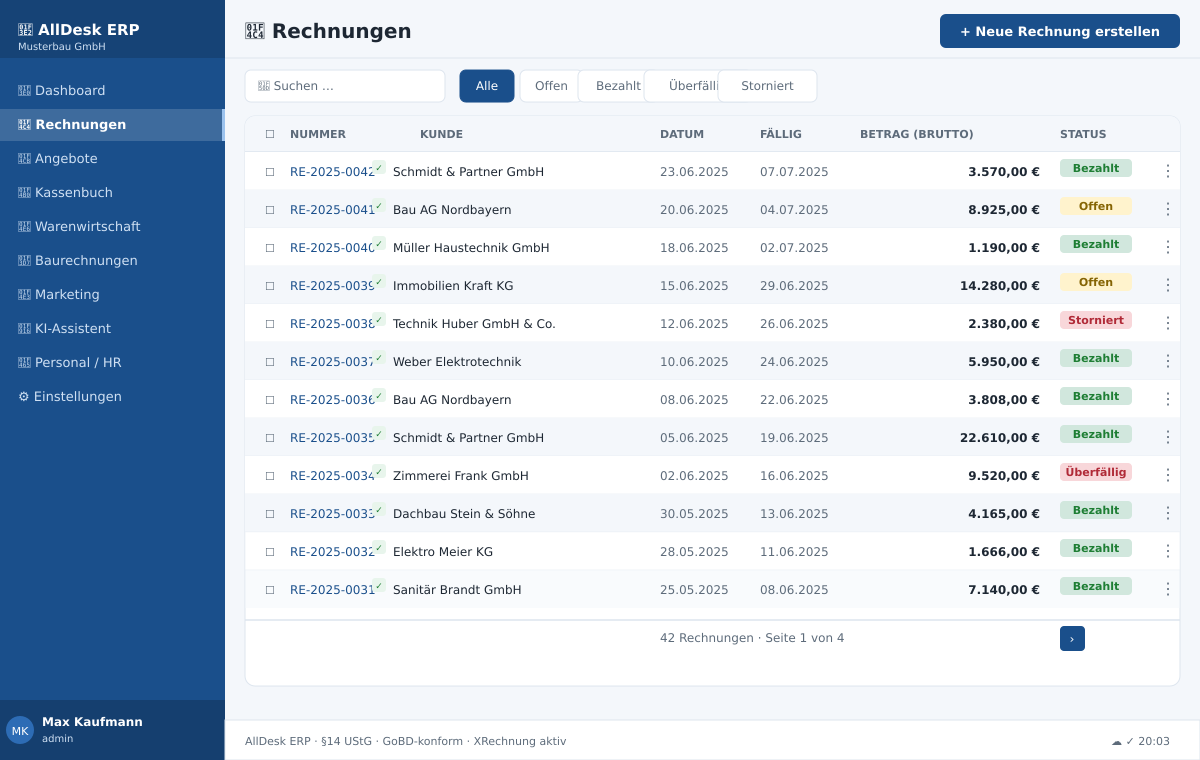The height and width of the screenshot is (760, 1200).
Task: Open Baurechnungen in sidebar
Action: click(112, 260)
